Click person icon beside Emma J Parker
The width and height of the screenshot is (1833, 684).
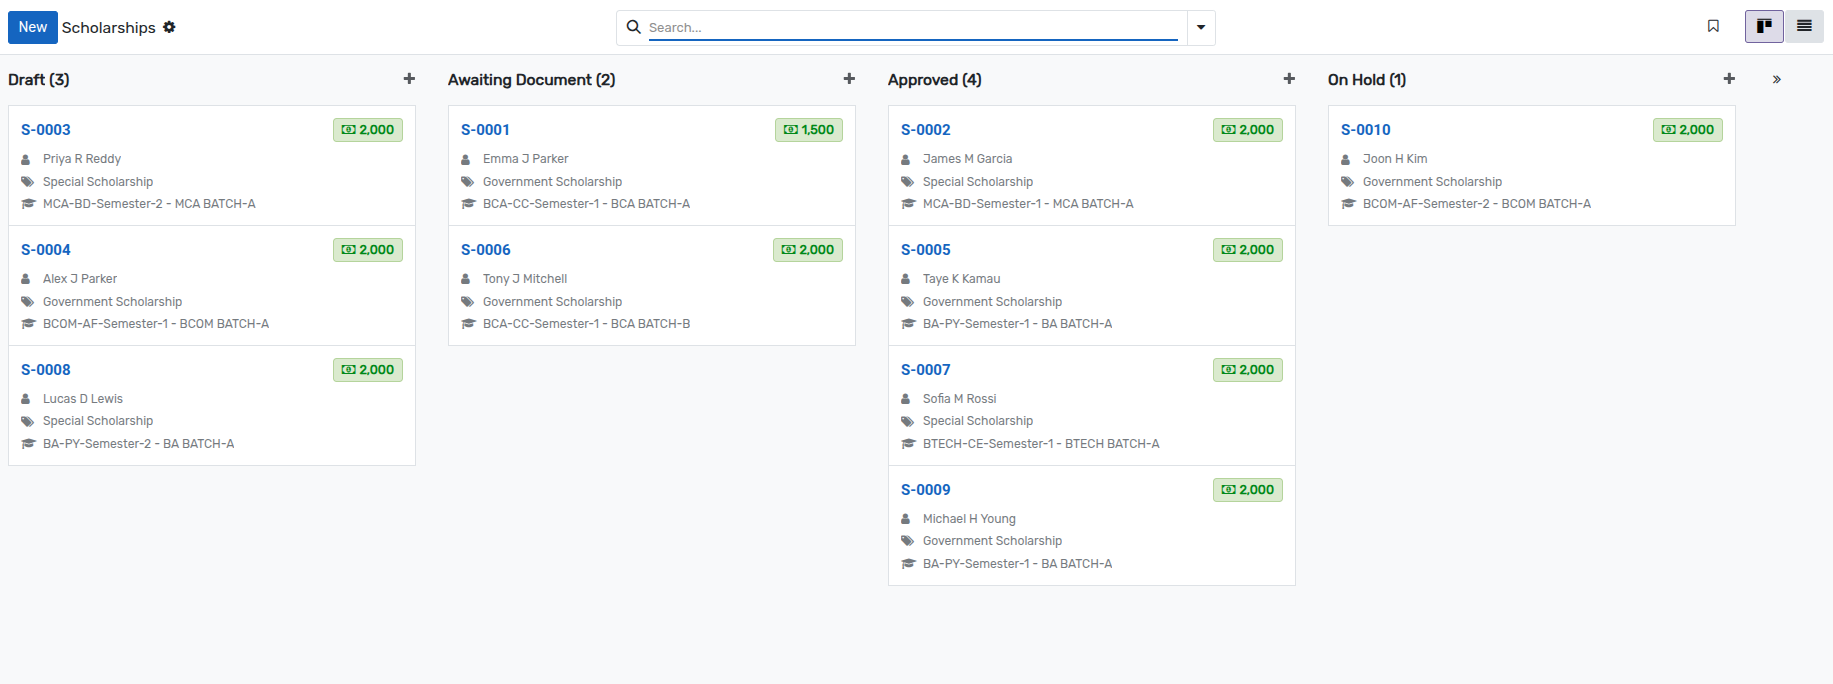pos(466,159)
